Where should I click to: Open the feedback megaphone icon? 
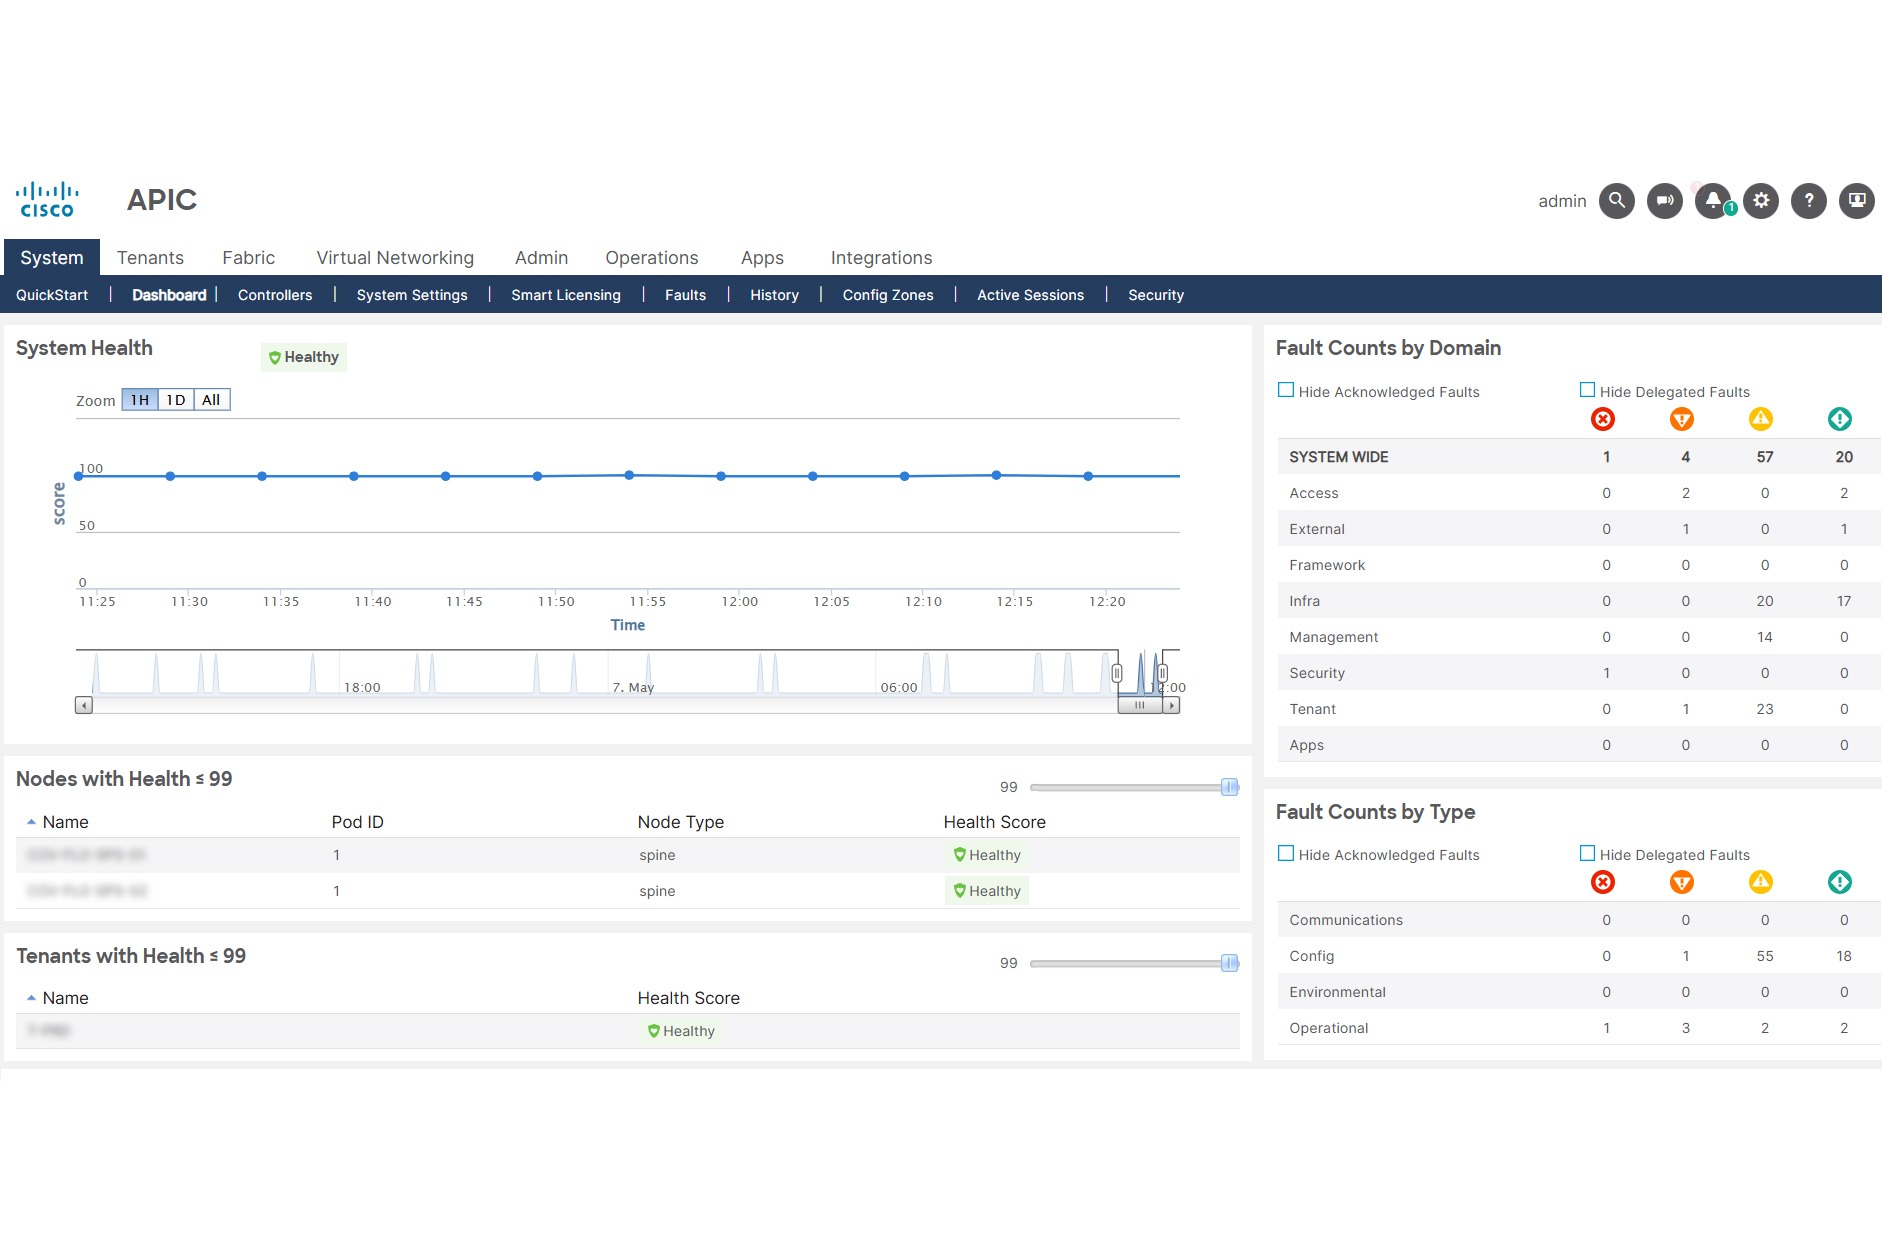(1664, 201)
